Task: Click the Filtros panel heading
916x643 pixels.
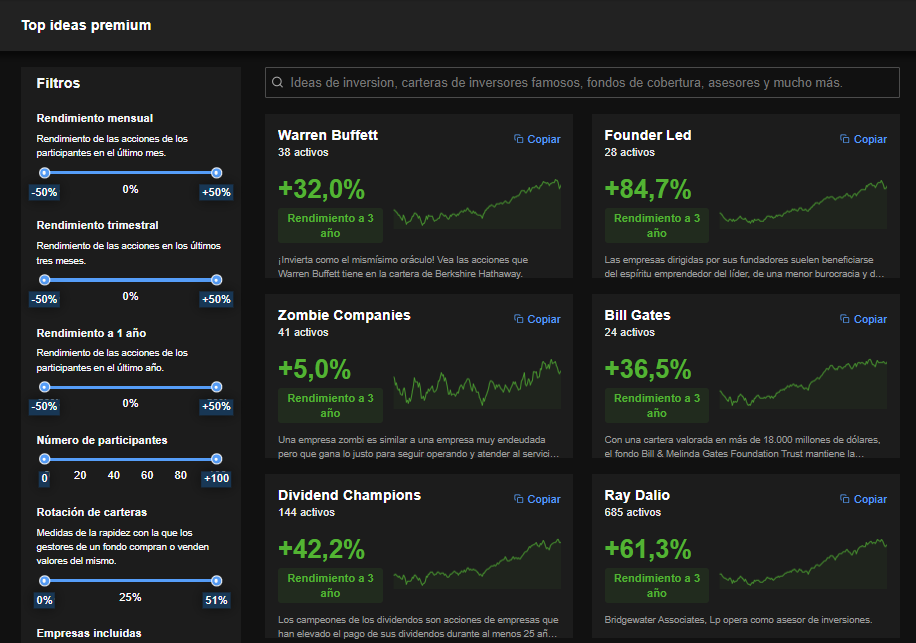Action: tap(58, 83)
